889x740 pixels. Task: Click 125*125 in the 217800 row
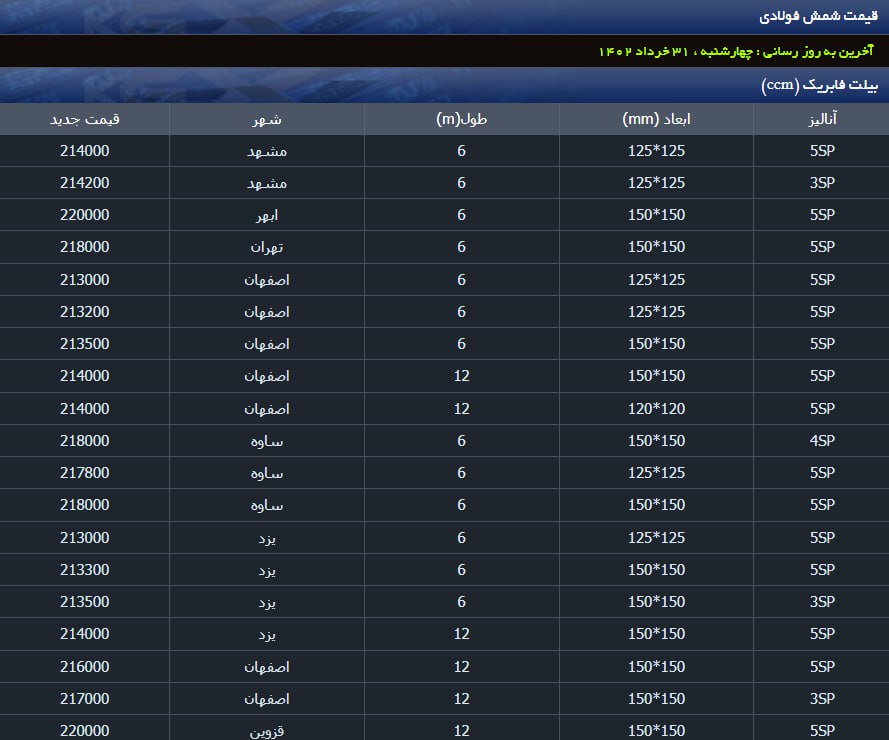(657, 472)
